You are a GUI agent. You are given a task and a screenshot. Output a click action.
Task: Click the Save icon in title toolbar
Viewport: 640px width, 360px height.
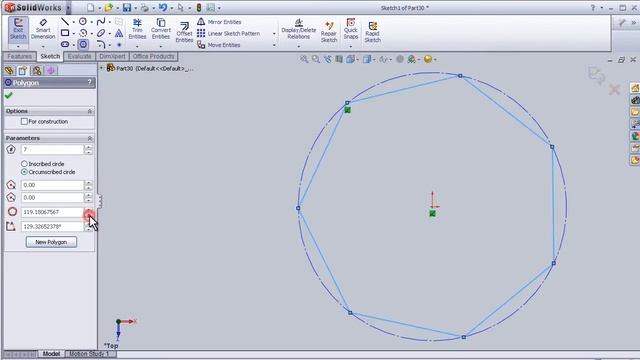[x=127, y=7]
